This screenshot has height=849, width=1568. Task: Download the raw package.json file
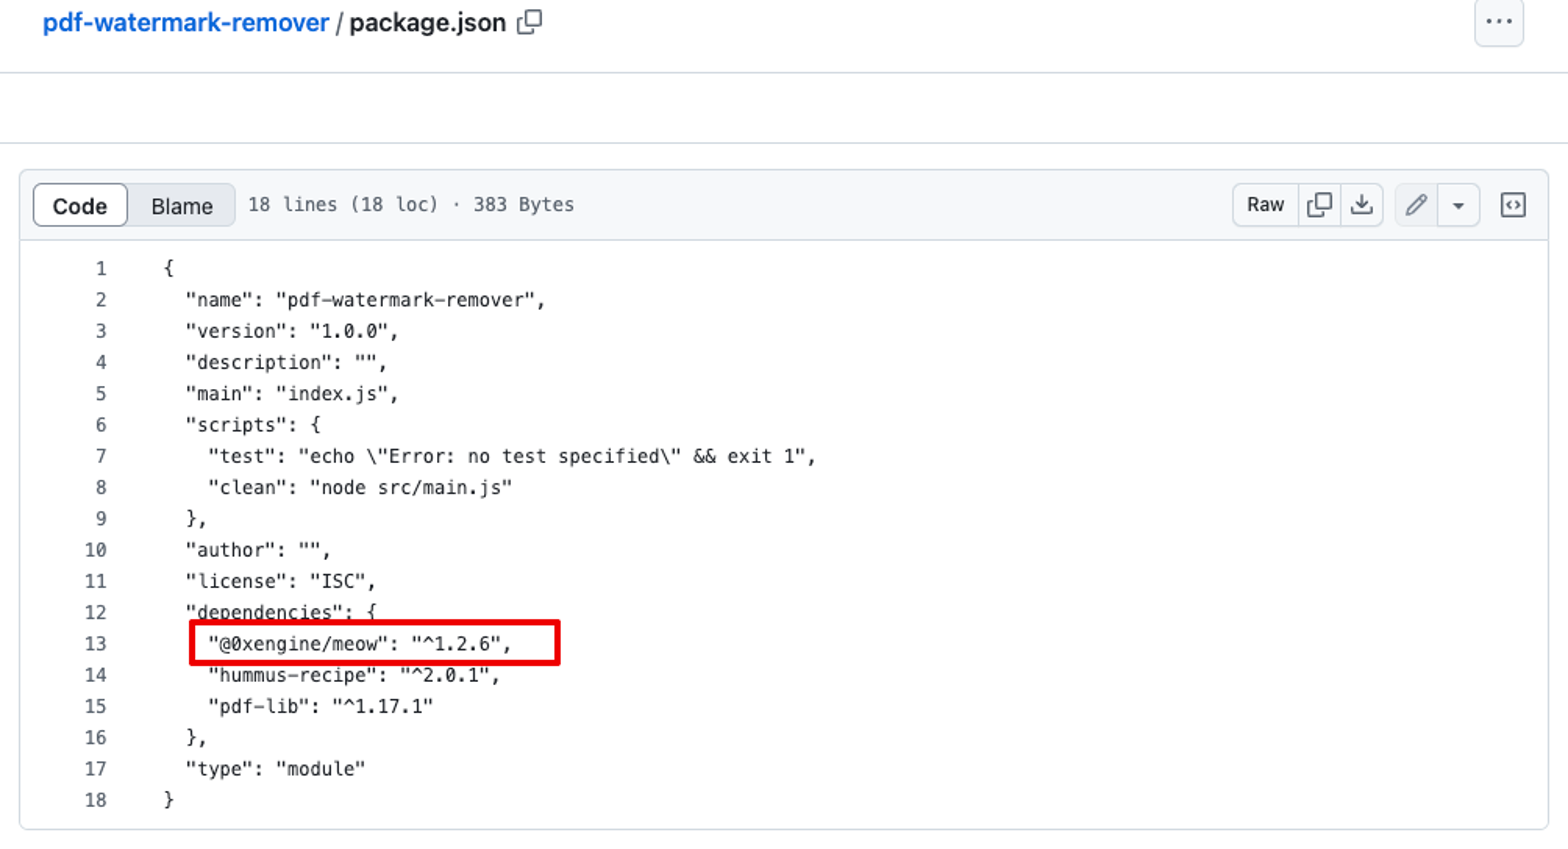[x=1361, y=205]
